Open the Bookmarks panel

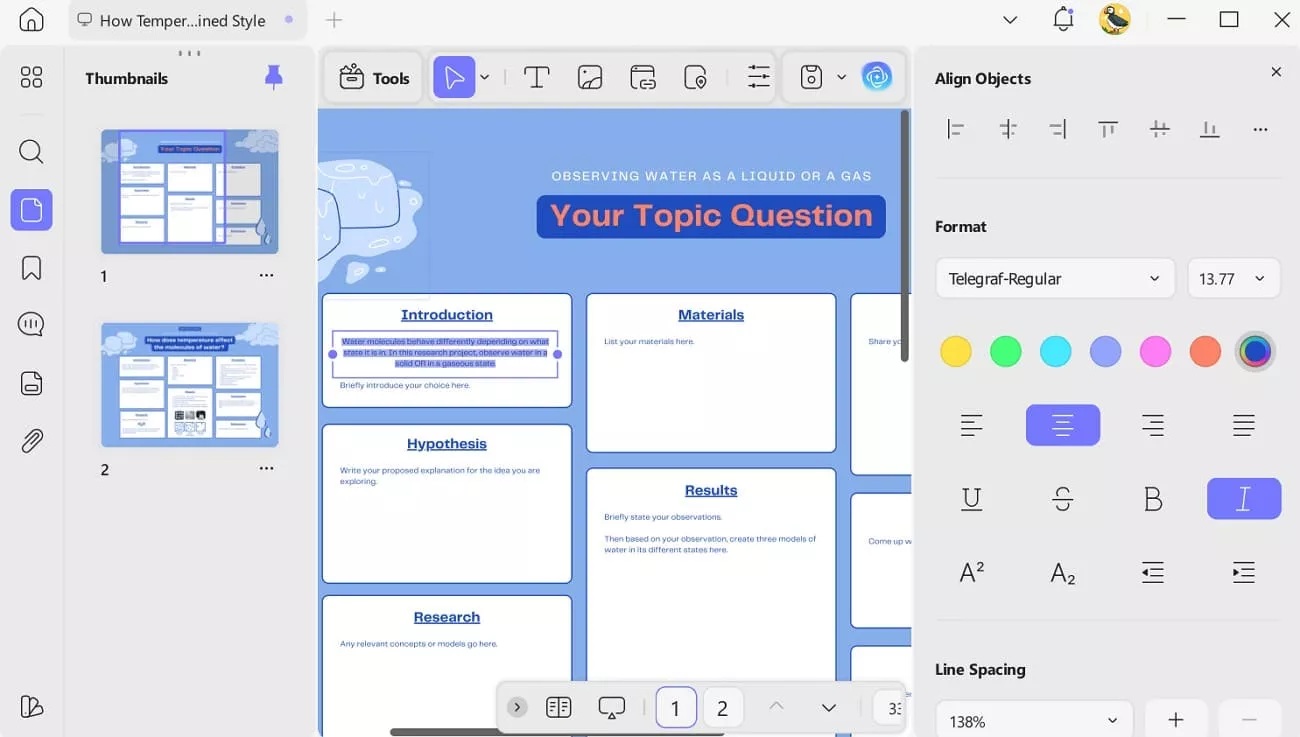click(x=31, y=267)
